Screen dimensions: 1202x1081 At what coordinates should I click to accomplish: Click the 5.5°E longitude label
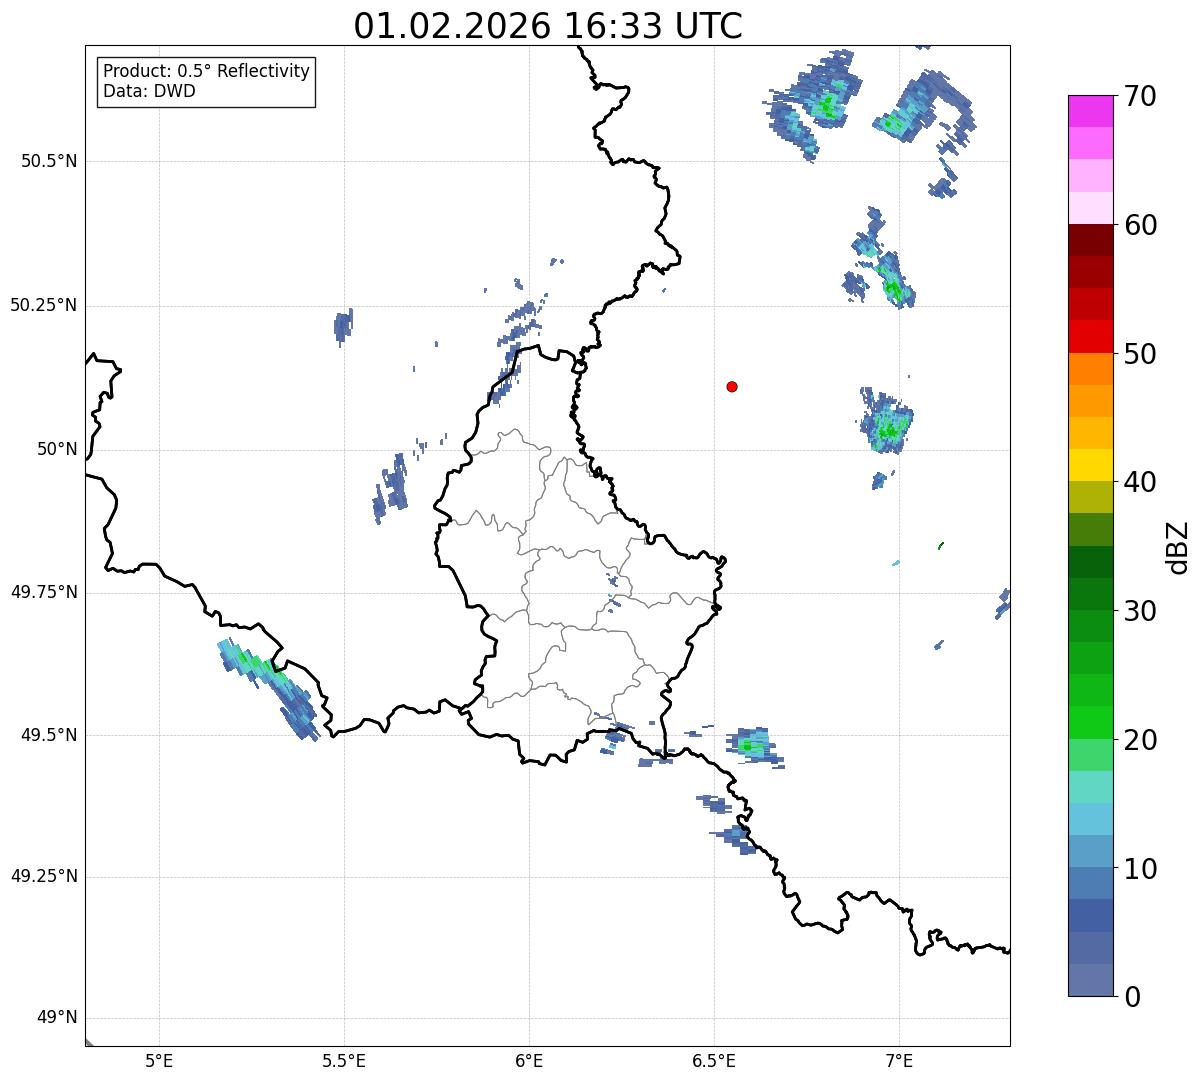pyautogui.click(x=344, y=1062)
